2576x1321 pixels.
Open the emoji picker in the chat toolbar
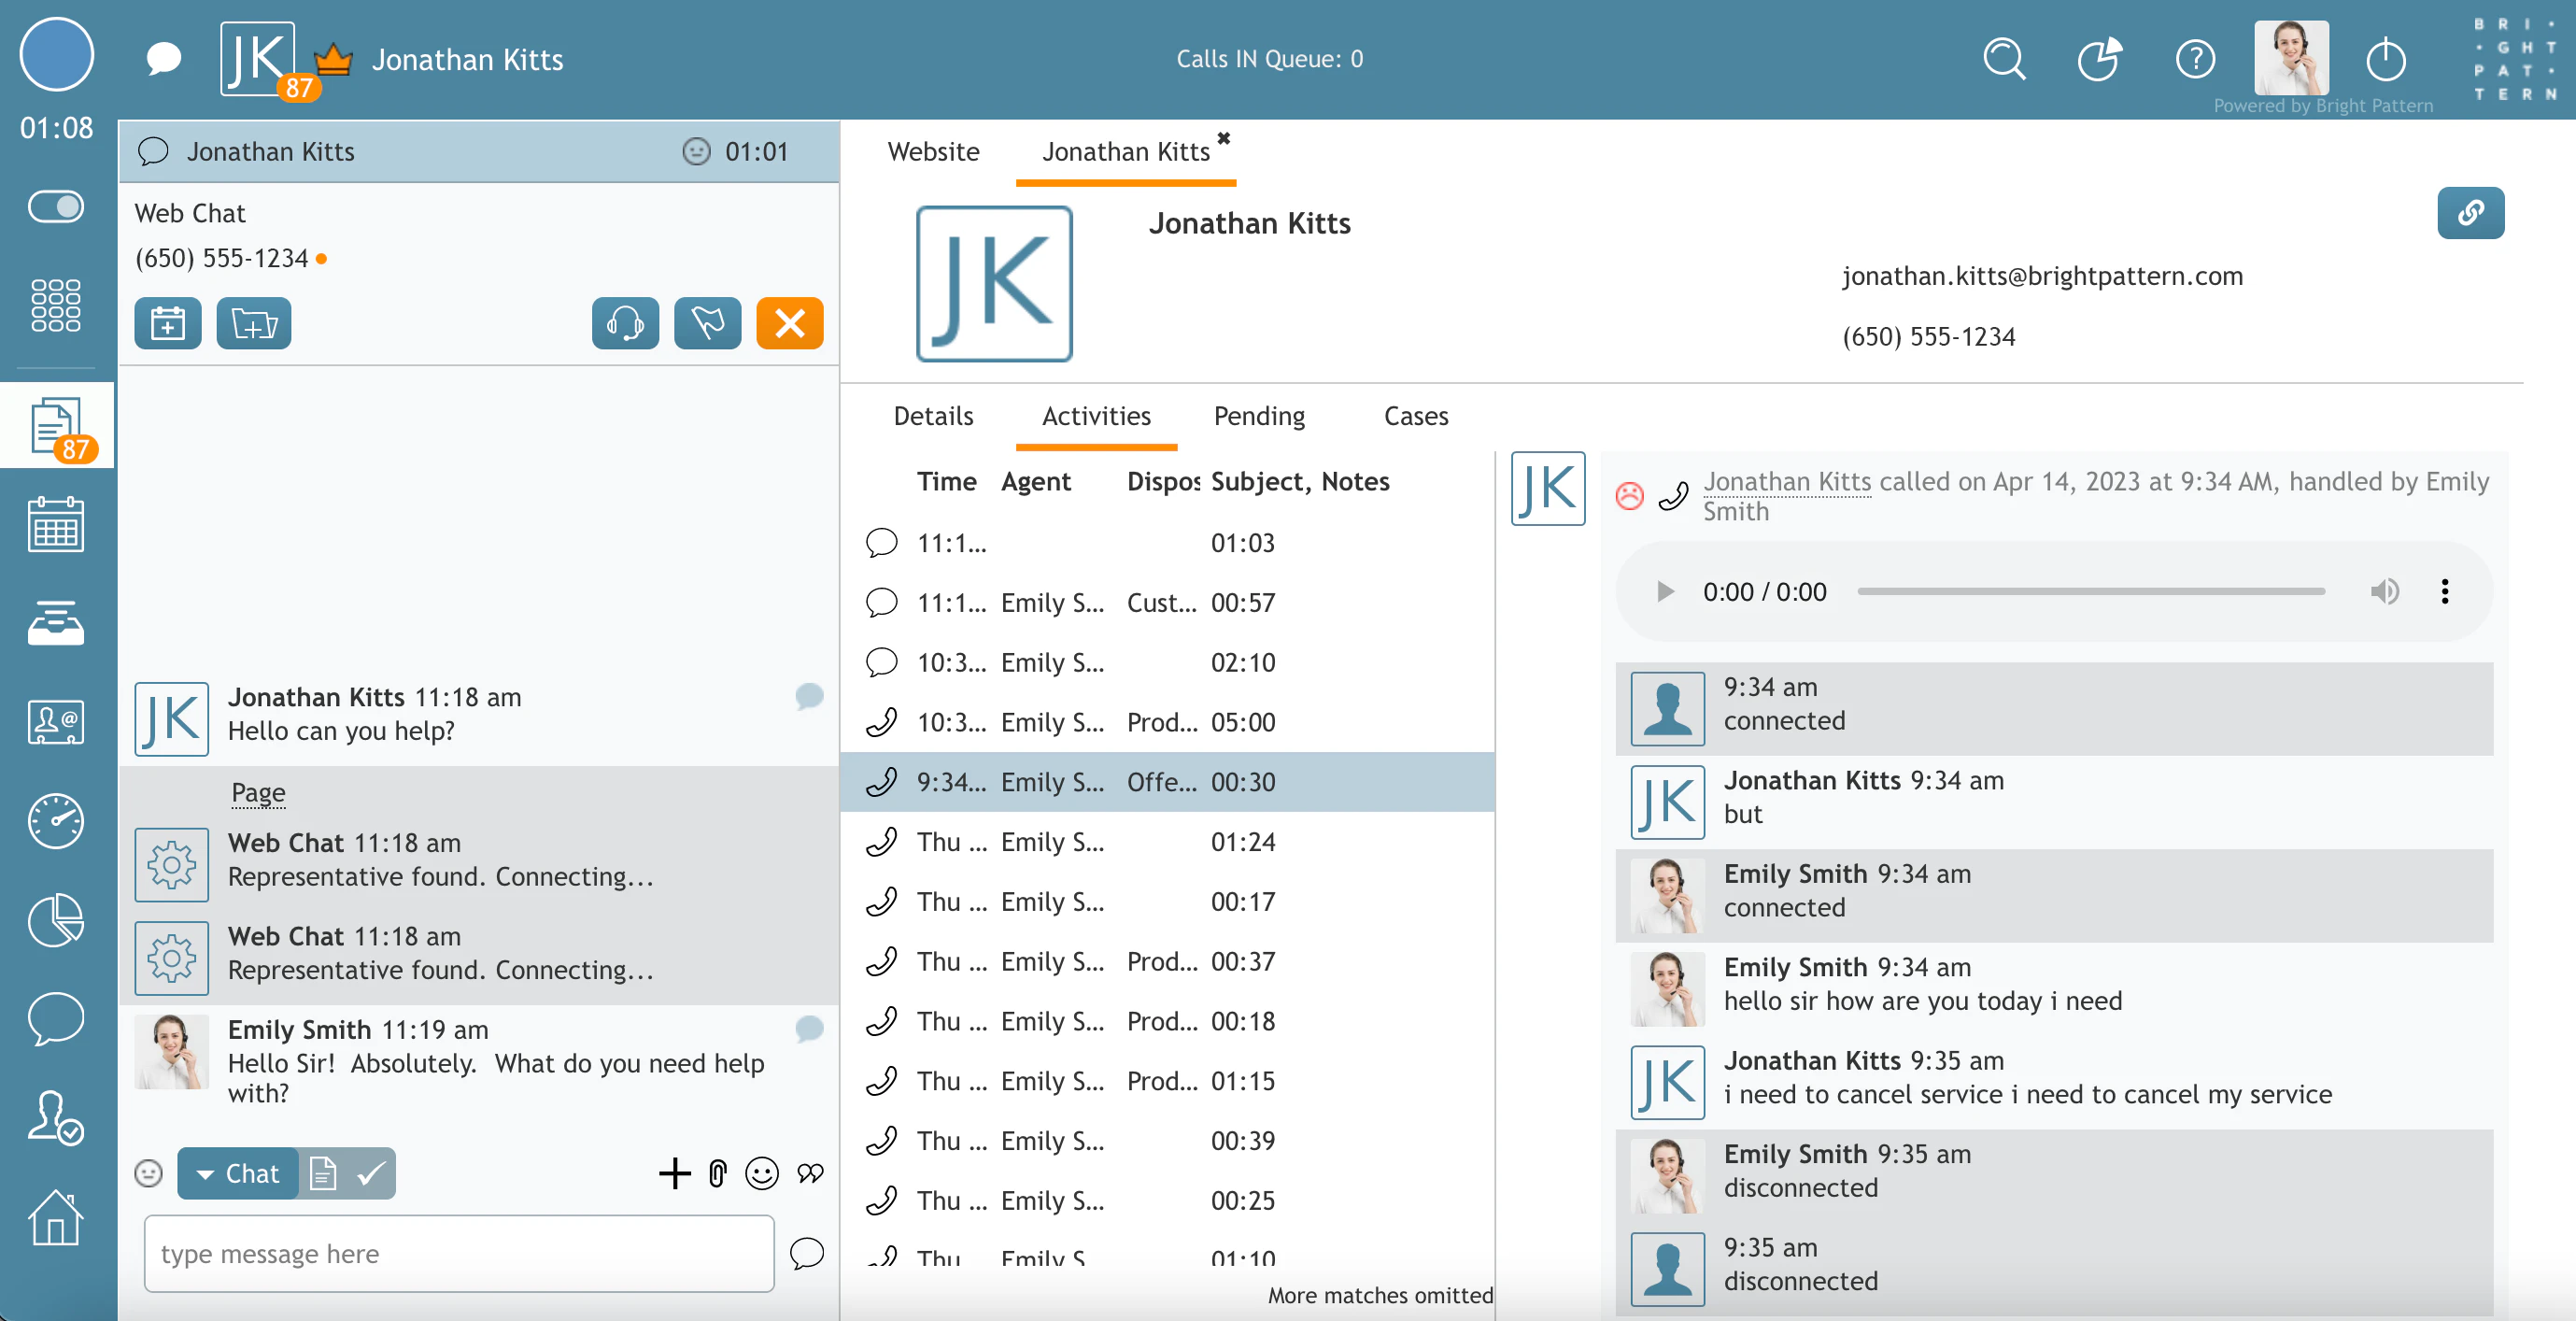[x=762, y=1173]
